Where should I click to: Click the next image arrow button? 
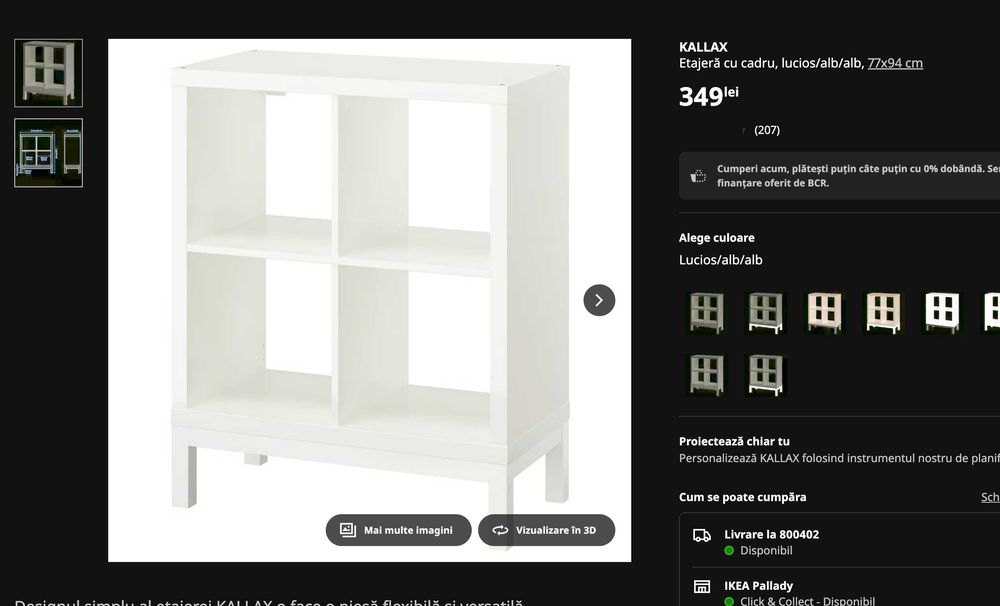(599, 300)
